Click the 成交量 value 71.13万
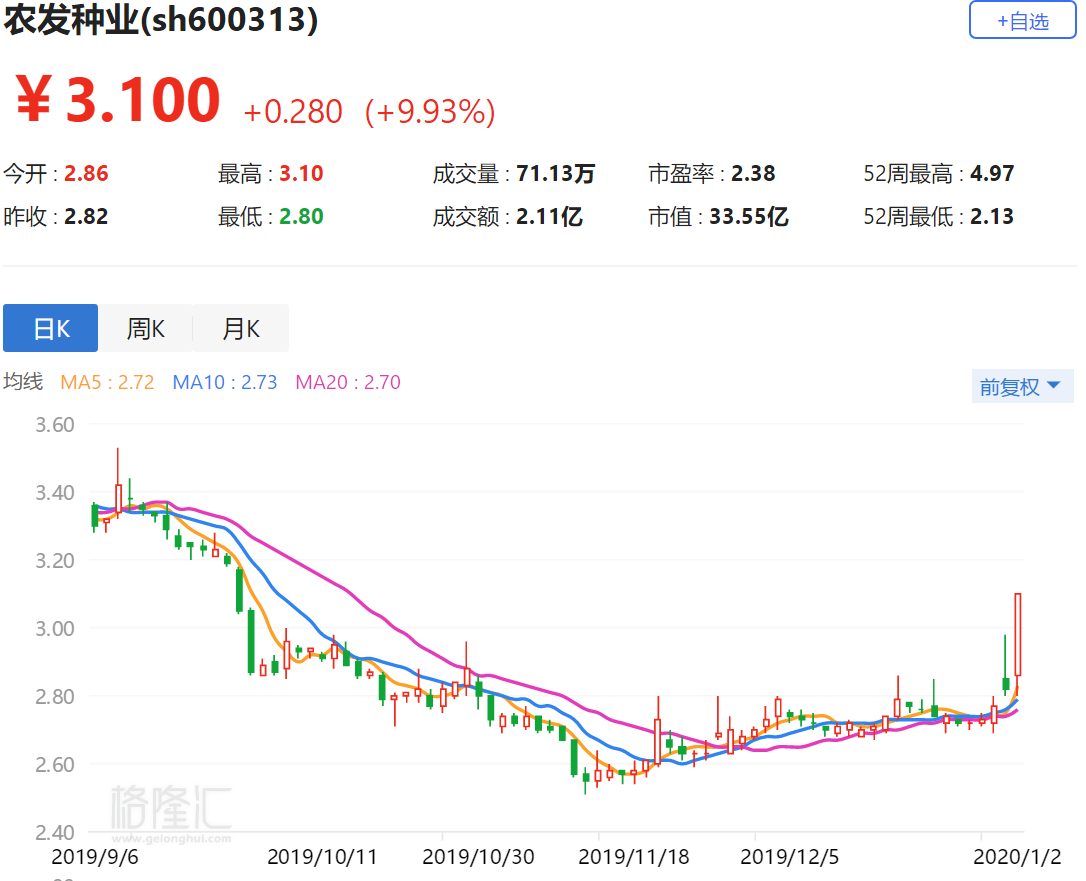Image resolution: width=1086 pixels, height=881 pixels. [x=555, y=173]
